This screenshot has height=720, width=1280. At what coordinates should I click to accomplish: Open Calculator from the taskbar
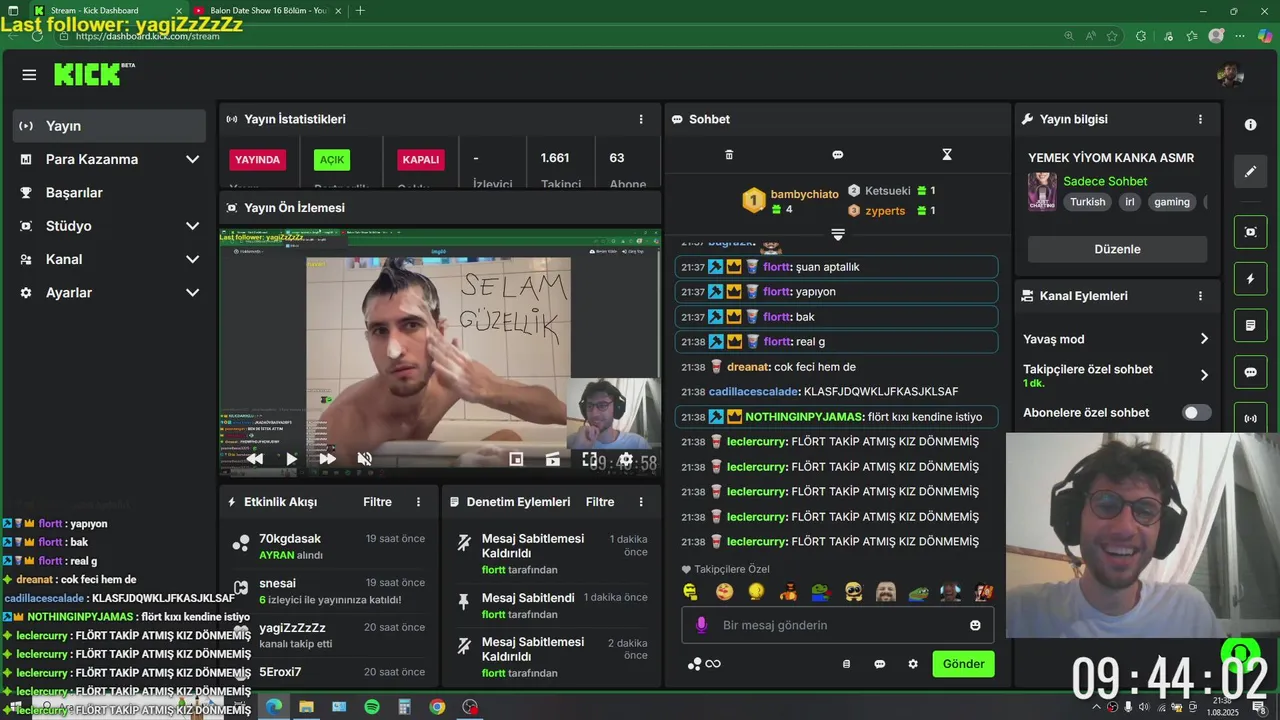(404, 707)
